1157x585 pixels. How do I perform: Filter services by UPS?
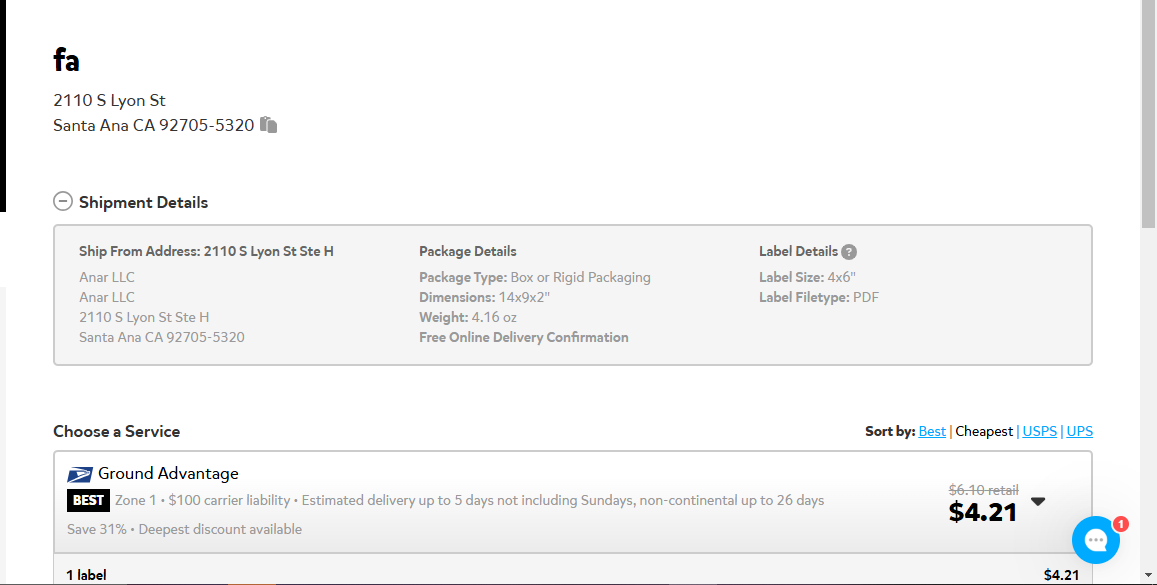pyautogui.click(x=1080, y=432)
